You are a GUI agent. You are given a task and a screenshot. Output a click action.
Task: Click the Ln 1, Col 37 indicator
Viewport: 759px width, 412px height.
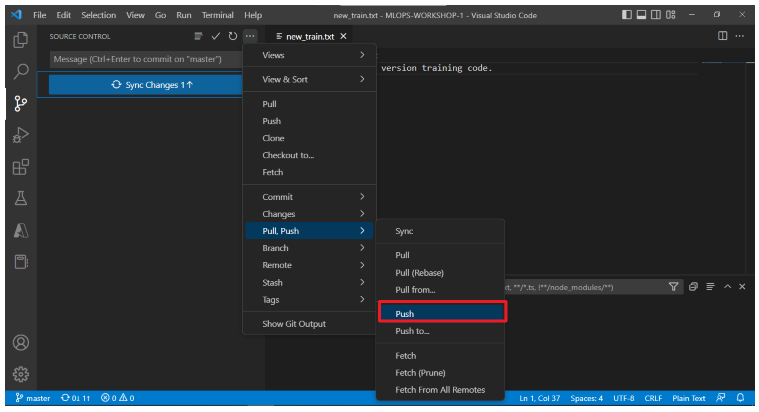(539, 398)
